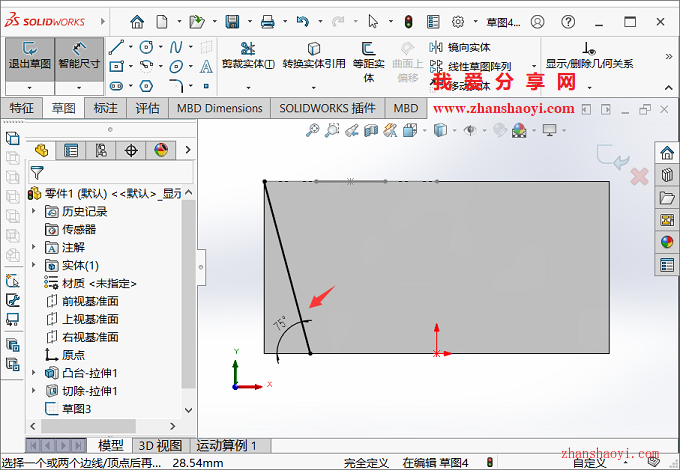Select the Ellipse sketch tool
The height and width of the screenshot is (470, 680).
[x=176, y=66]
